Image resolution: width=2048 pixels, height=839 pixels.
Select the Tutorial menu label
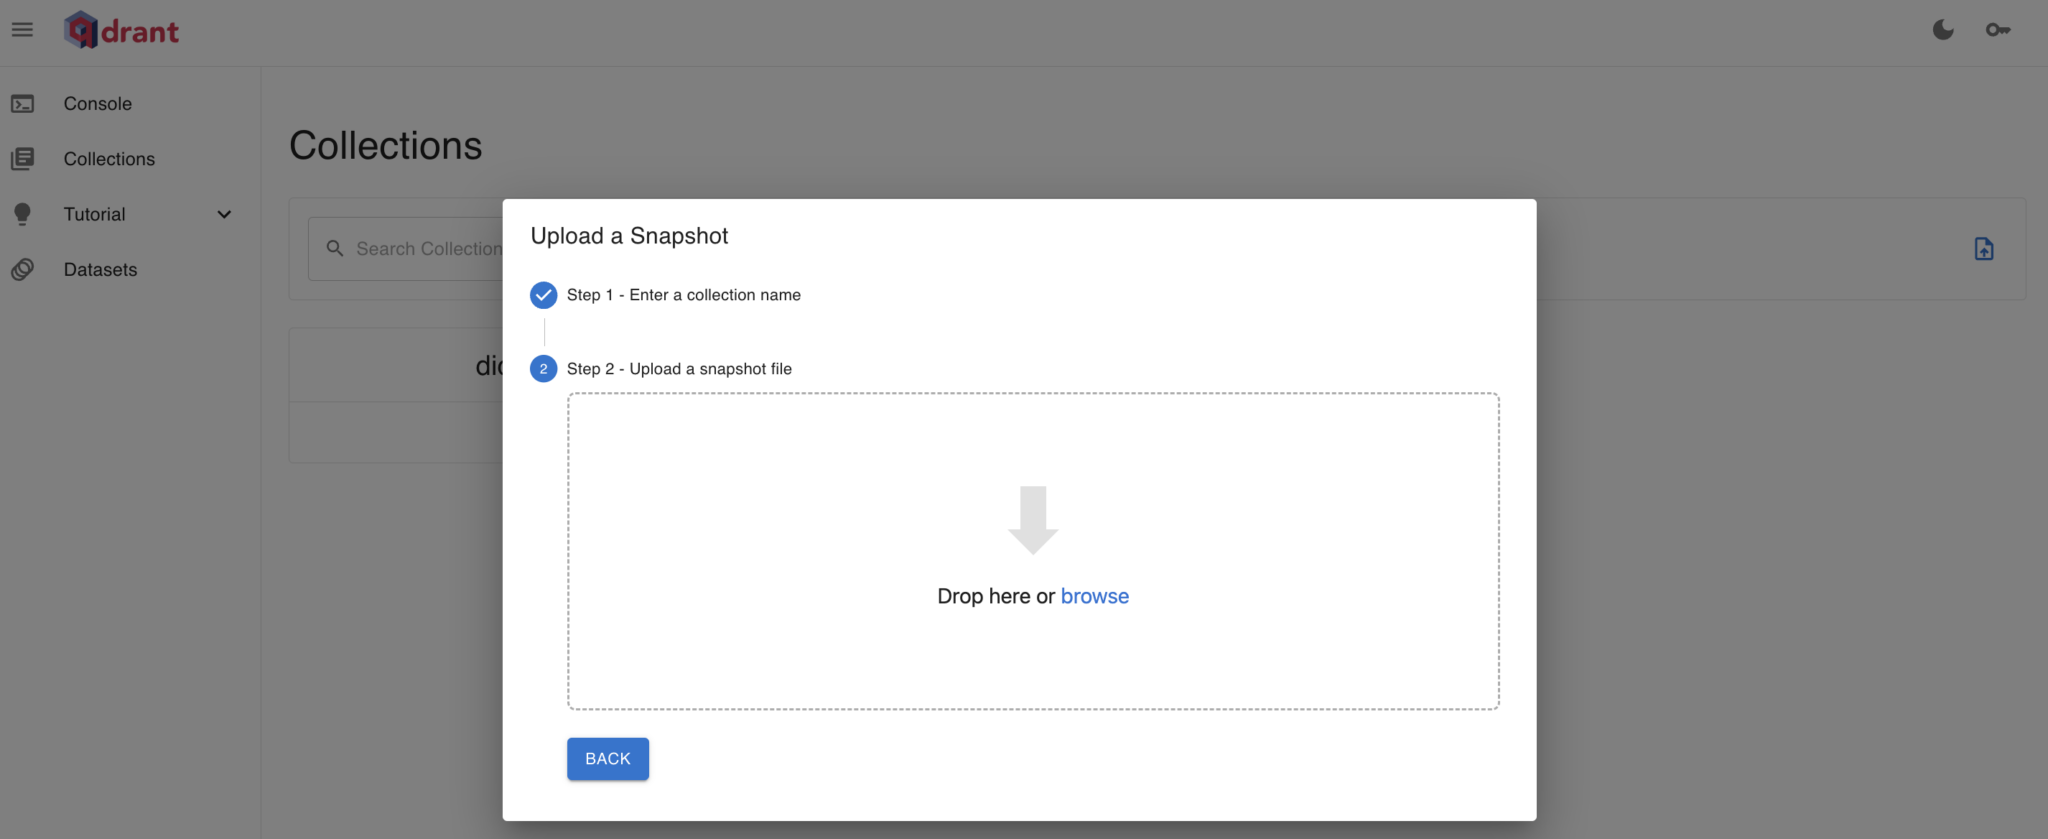[x=95, y=214]
